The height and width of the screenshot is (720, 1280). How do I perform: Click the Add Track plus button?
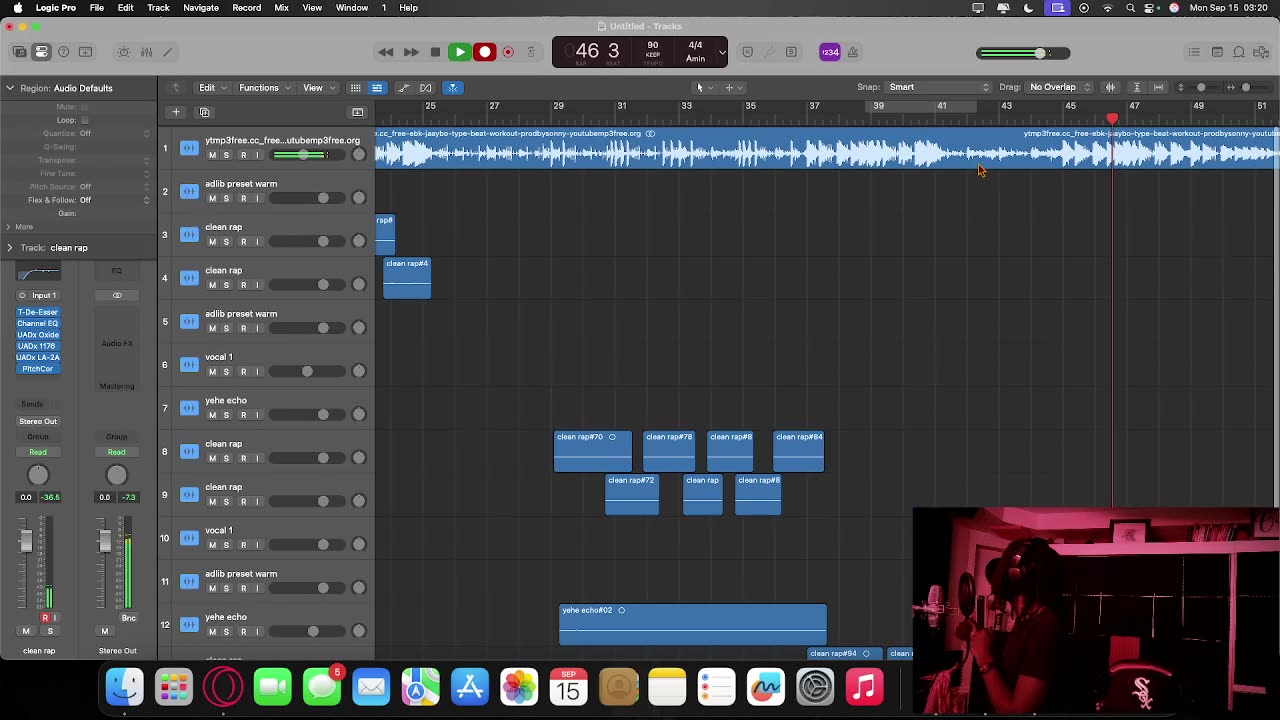pyautogui.click(x=176, y=112)
